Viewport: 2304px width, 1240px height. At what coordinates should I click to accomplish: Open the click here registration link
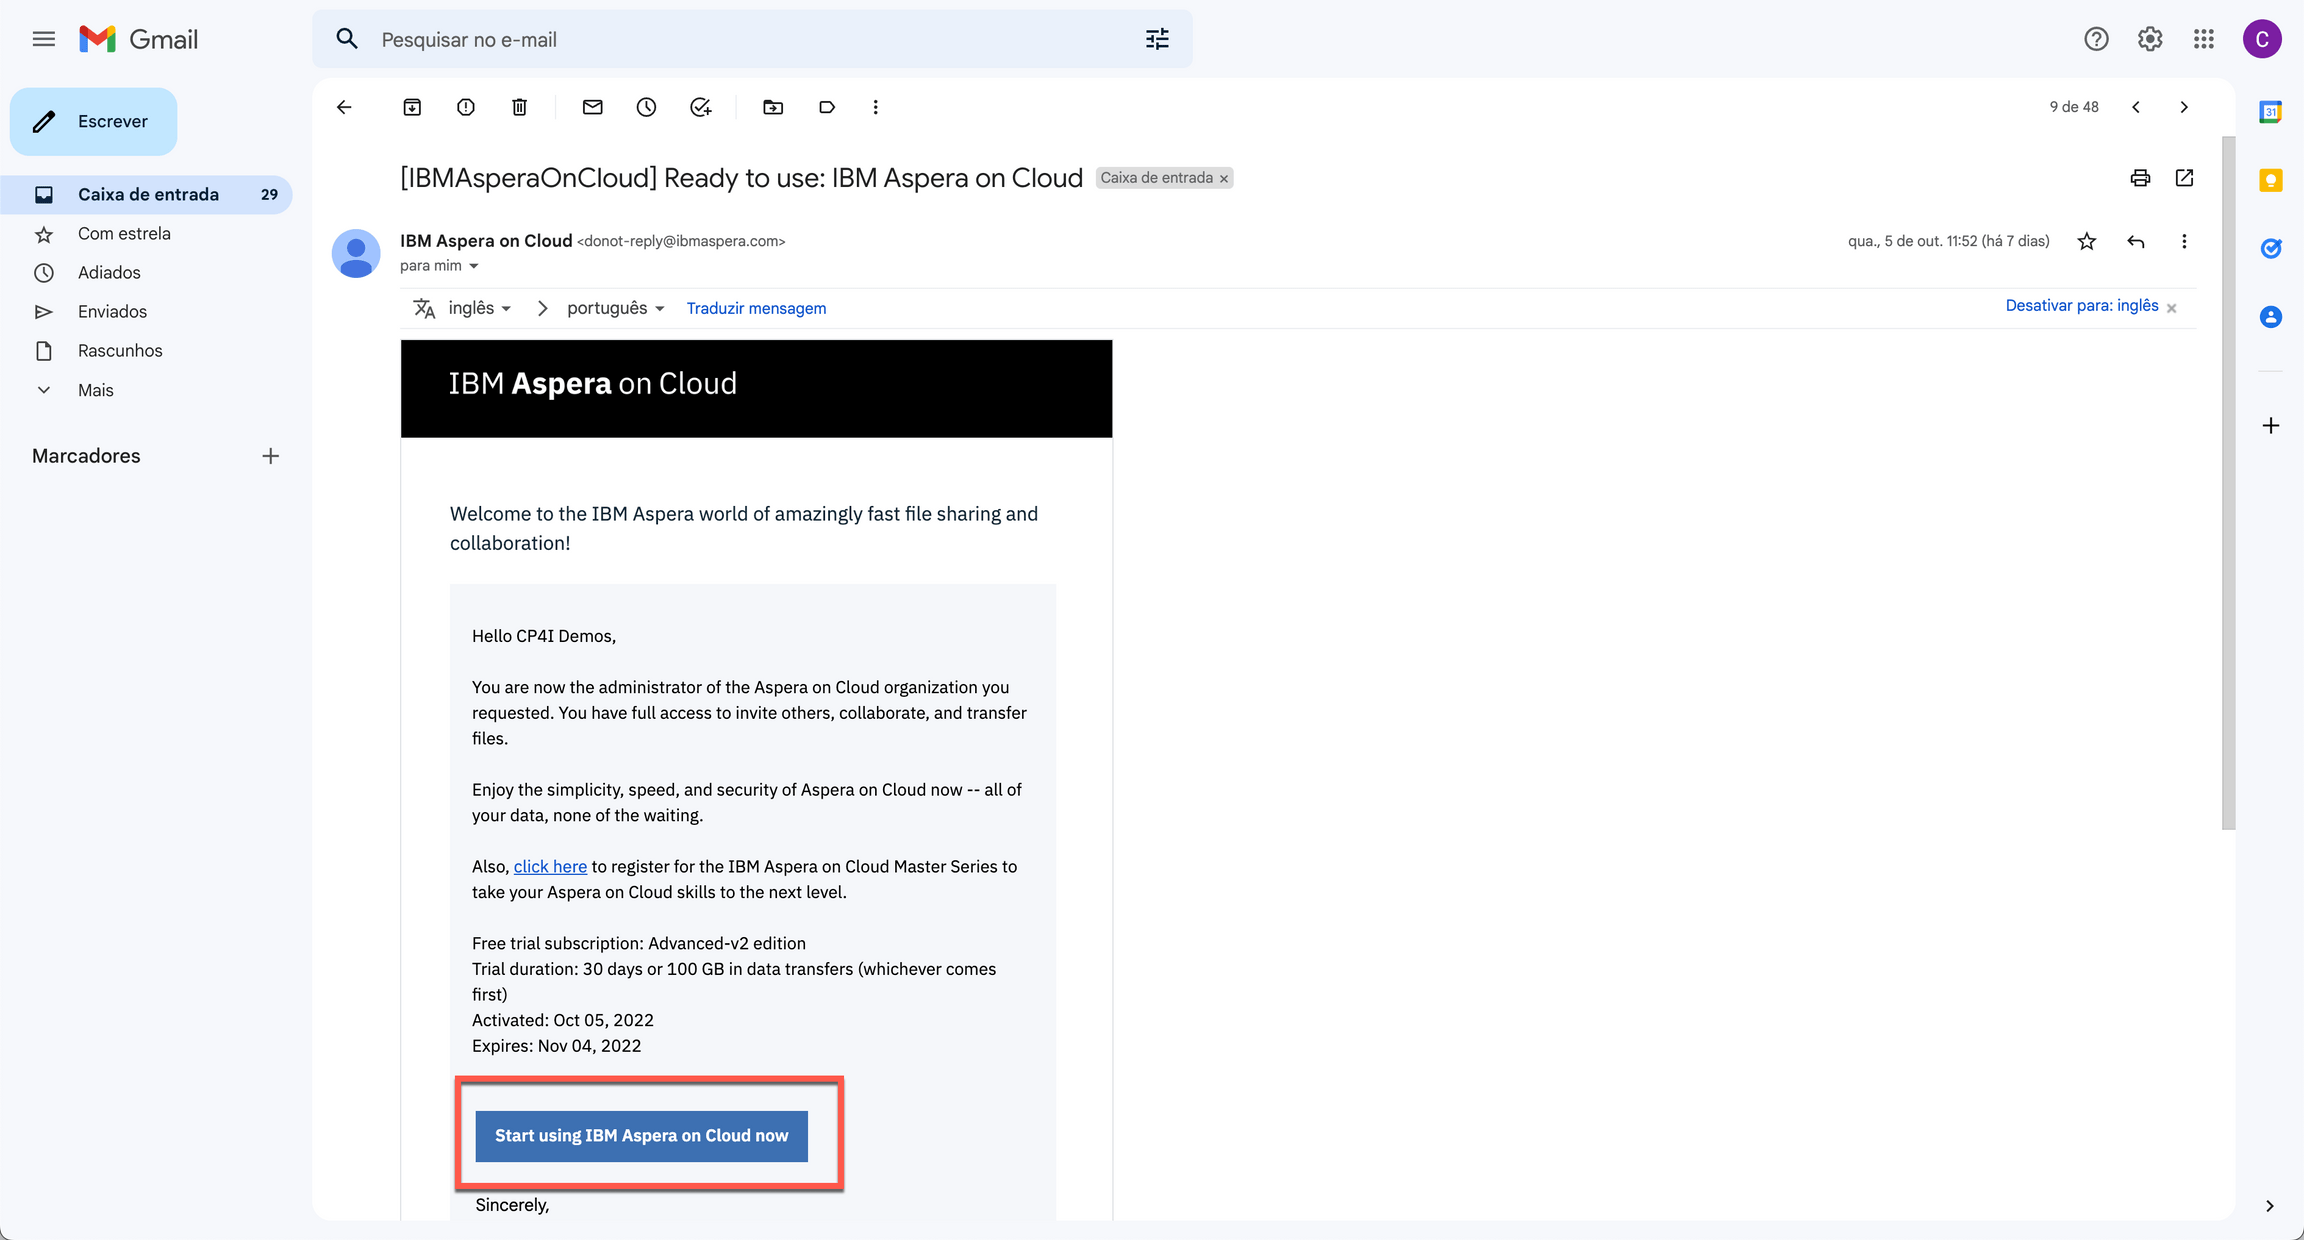[x=550, y=866]
